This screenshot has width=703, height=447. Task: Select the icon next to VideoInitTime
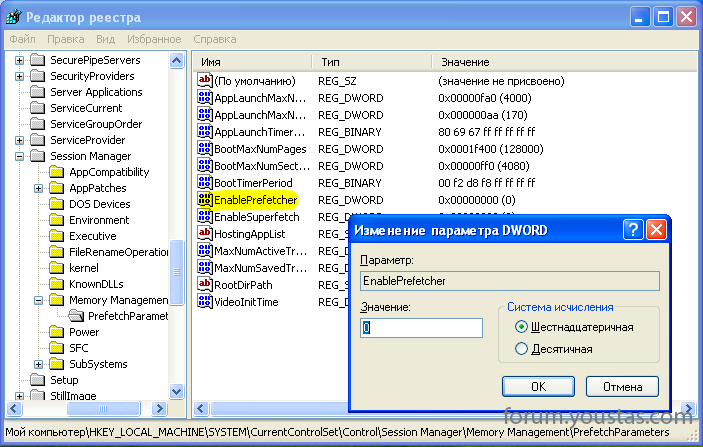click(204, 302)
